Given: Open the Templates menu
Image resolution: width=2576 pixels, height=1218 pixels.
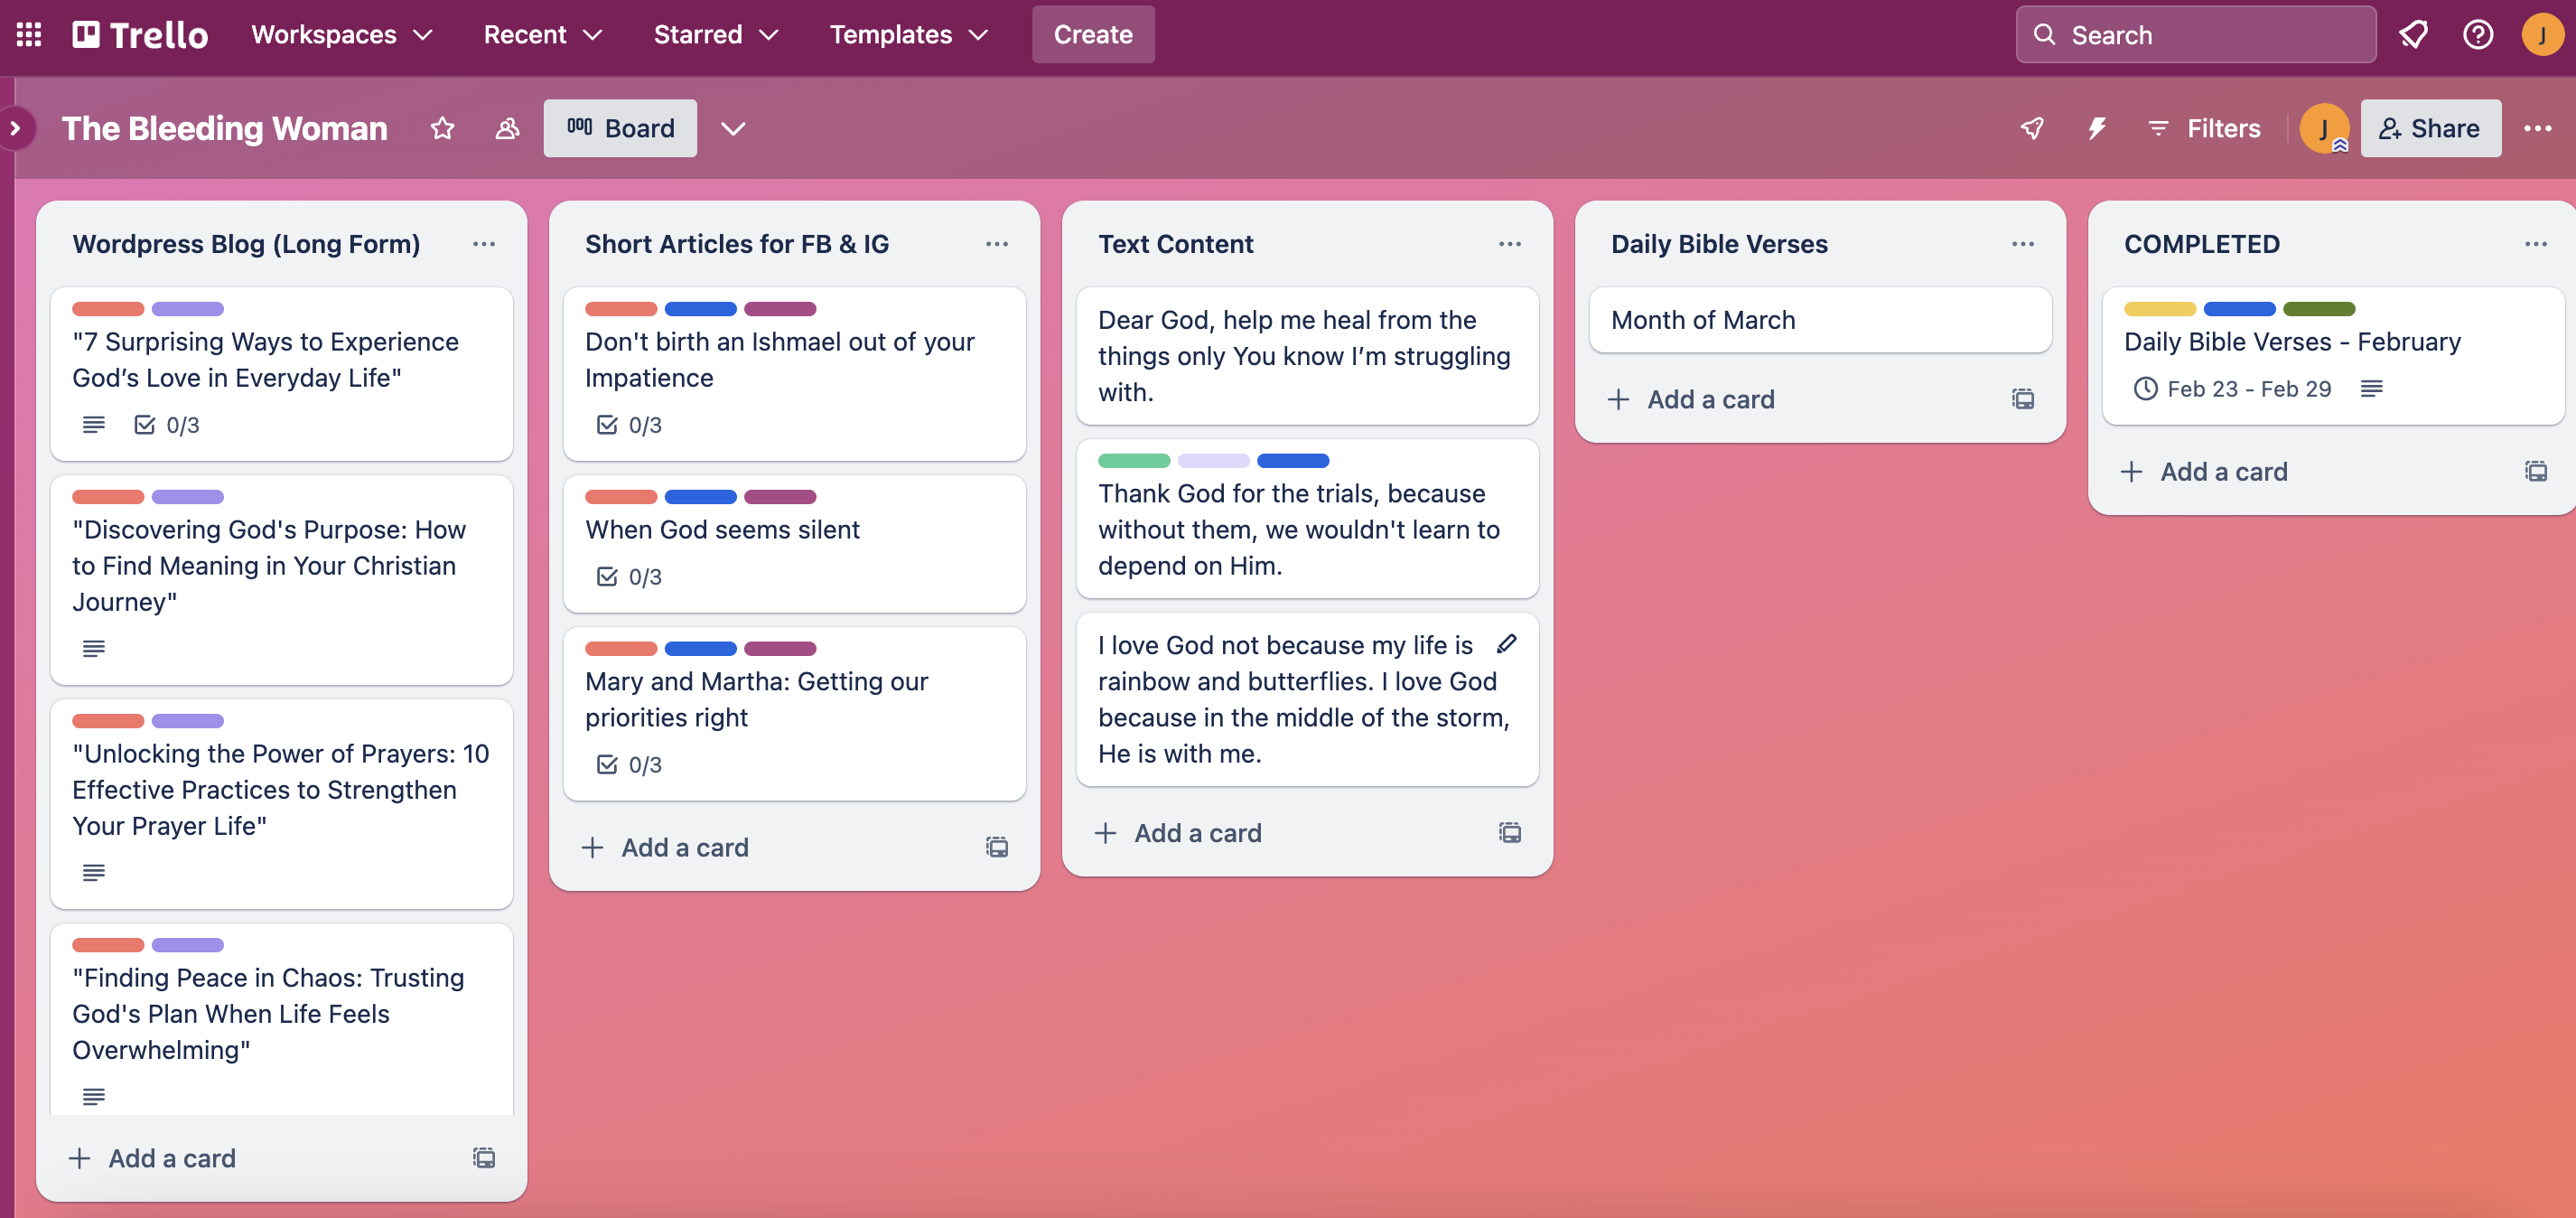Looking at the screenshot, I should [908, 35].
